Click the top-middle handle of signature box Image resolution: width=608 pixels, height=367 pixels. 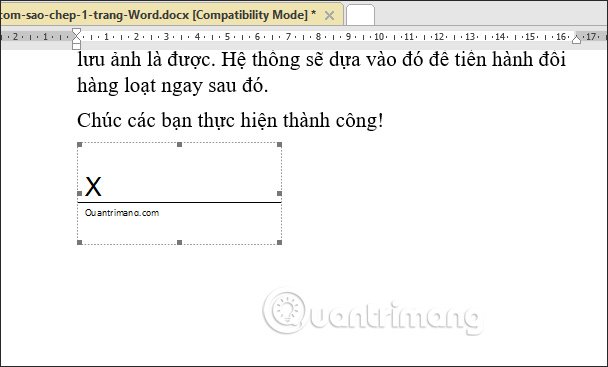[x=179, y=145]
